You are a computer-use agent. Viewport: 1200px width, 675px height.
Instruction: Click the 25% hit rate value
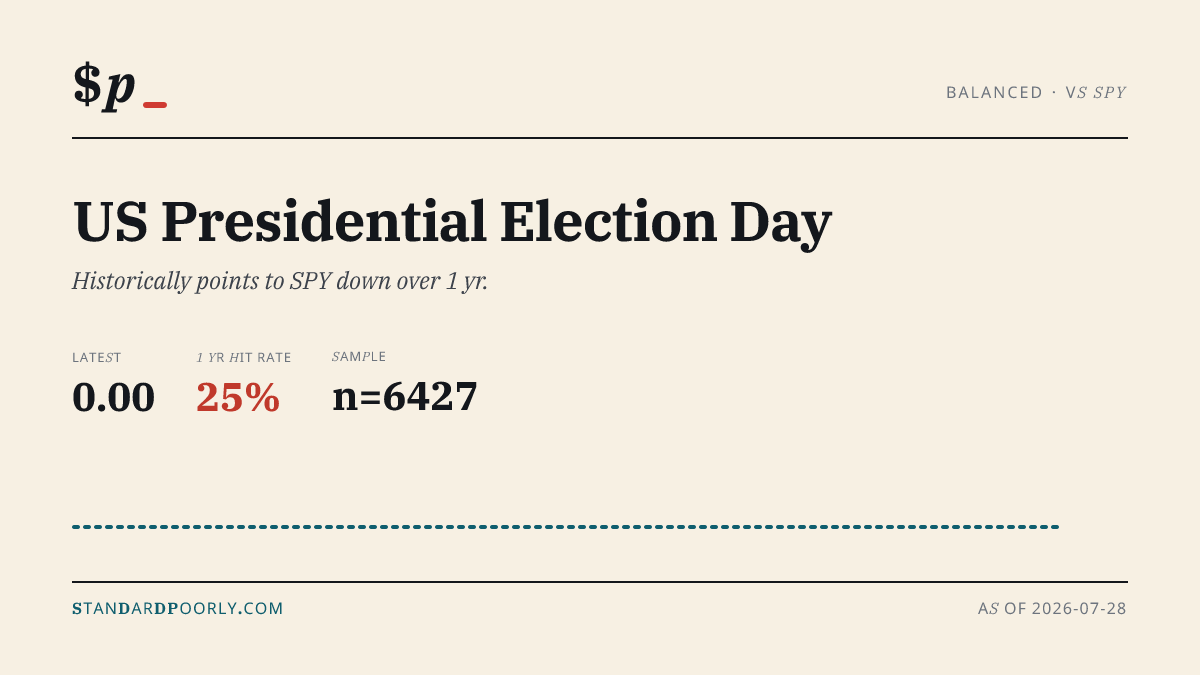tap(238, 397)
